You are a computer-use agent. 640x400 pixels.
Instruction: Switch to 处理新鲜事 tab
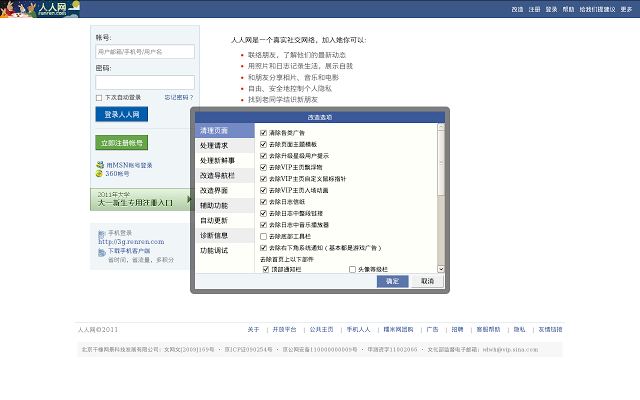[x=224, y=160]
